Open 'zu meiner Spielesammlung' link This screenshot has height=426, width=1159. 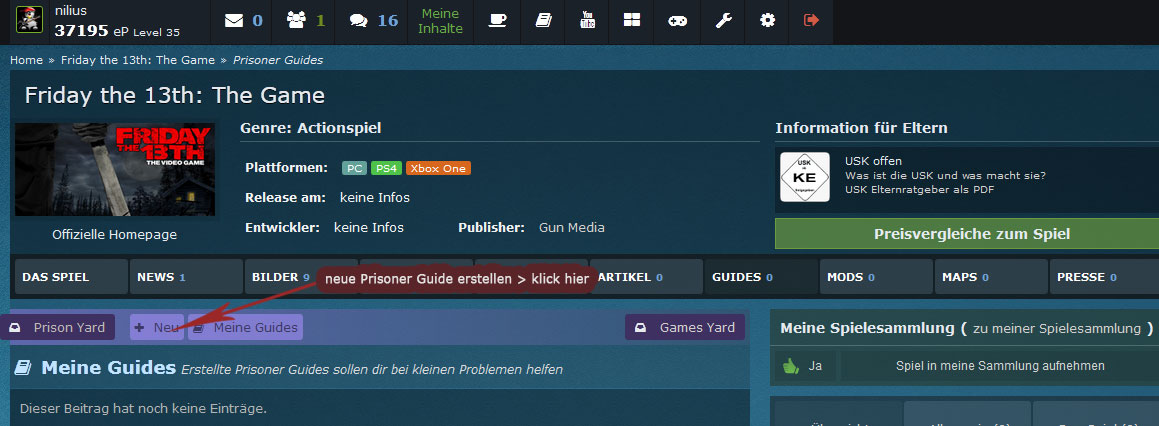[x=1056, y=328]
